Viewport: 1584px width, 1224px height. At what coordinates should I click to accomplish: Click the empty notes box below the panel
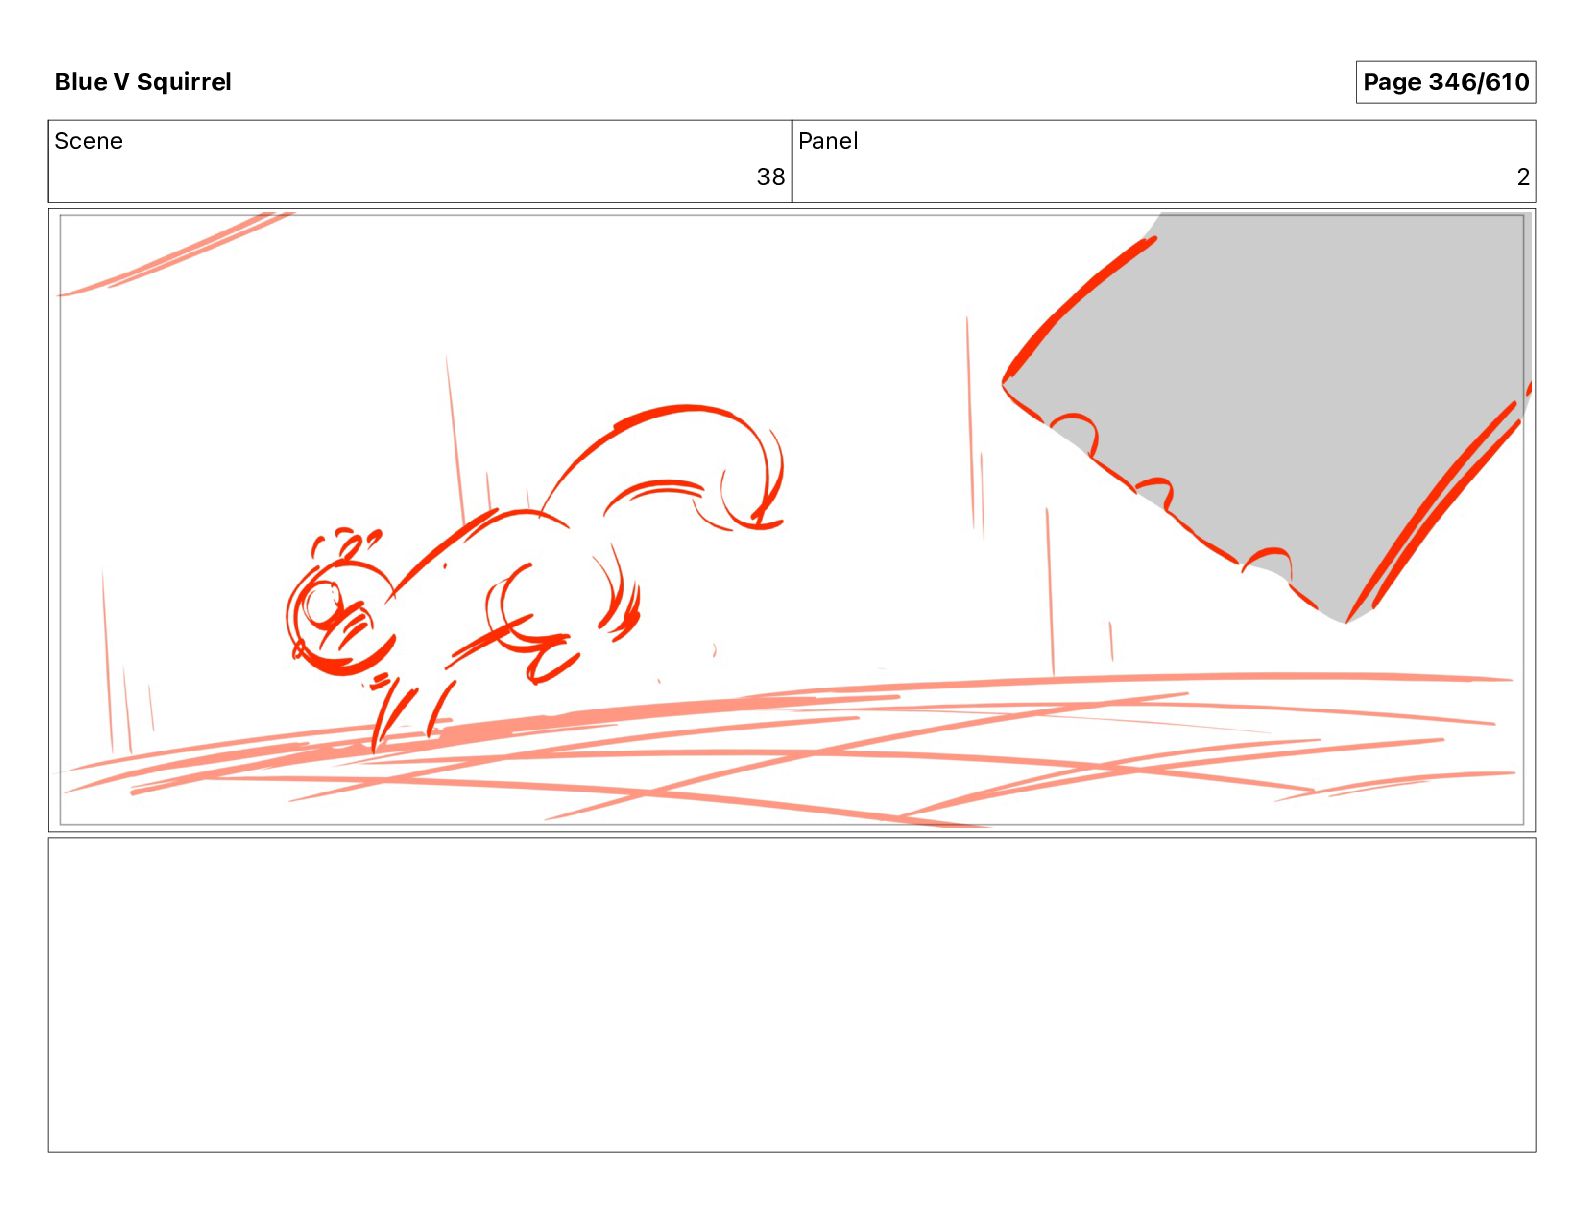[x=792, y=995]
